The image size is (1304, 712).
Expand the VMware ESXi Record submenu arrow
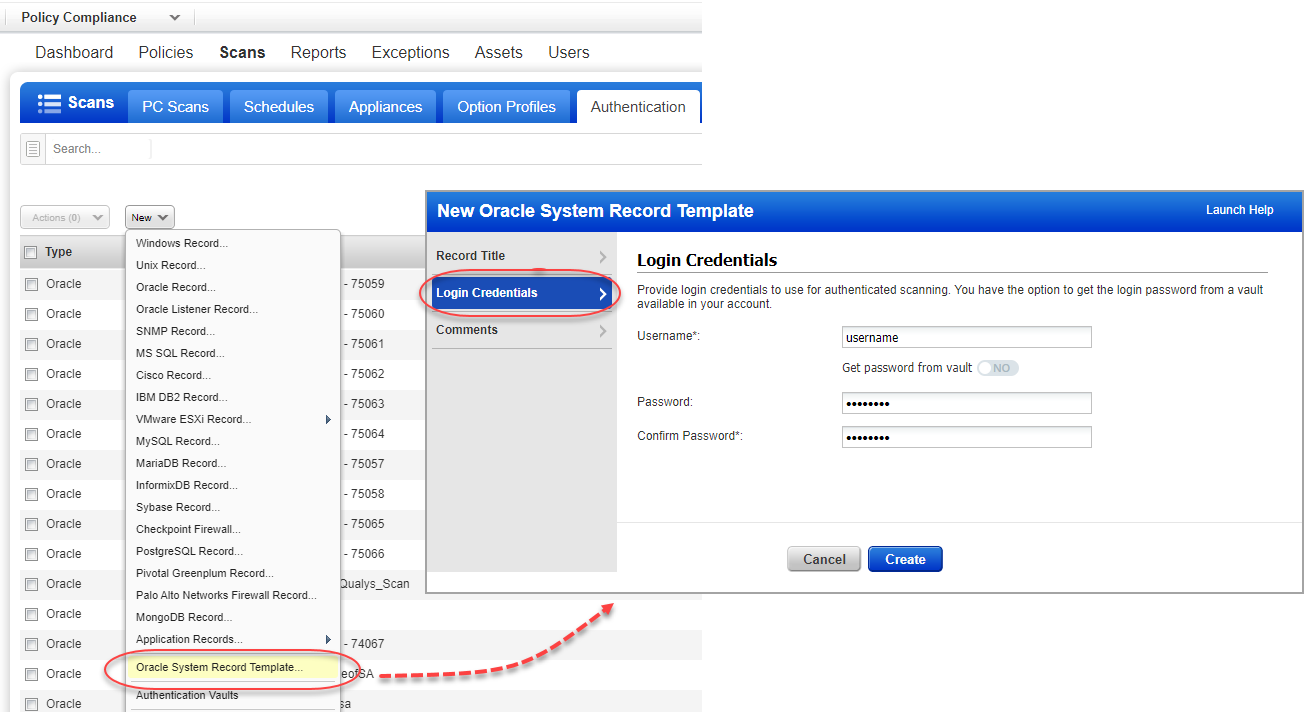click(328, 420)
